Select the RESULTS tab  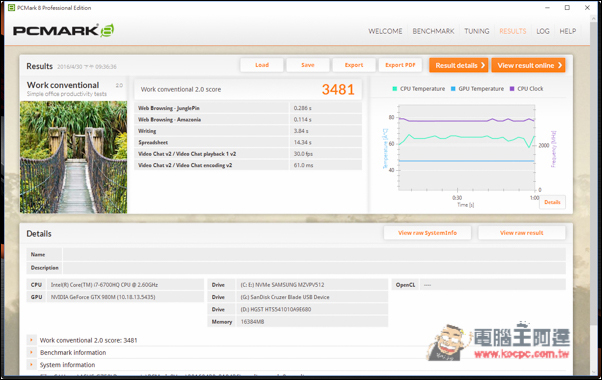point(513,31)
